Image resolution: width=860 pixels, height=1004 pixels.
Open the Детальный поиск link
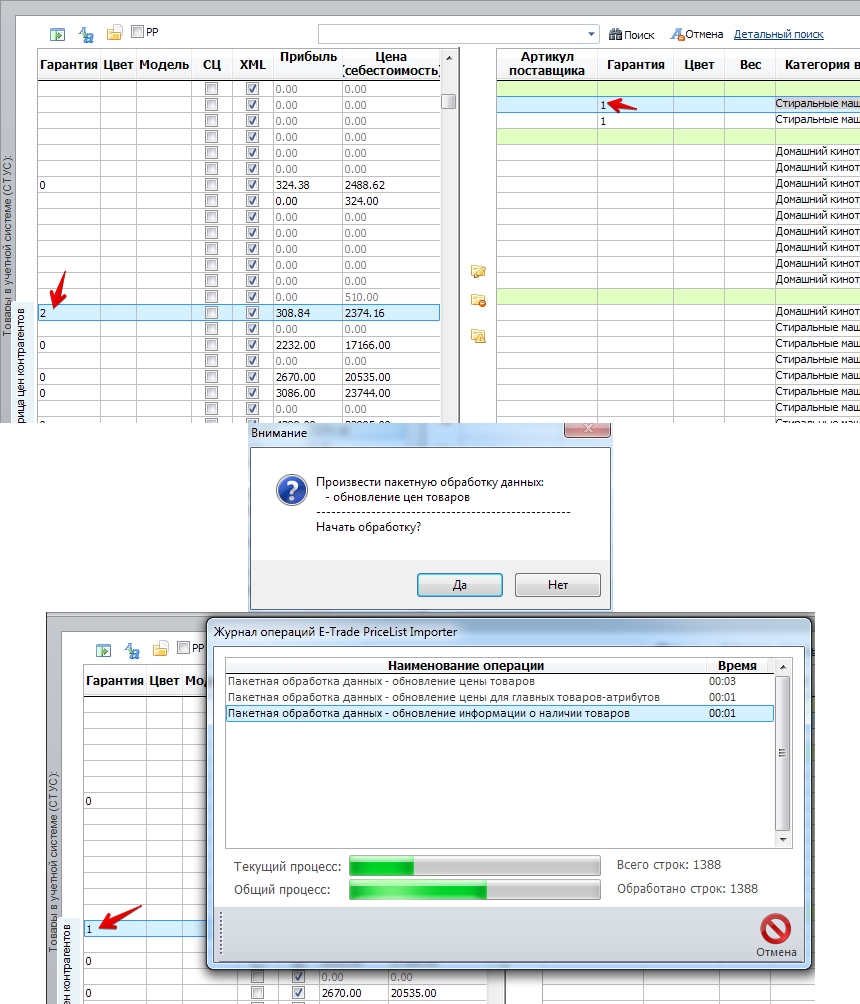pos(779,35)
